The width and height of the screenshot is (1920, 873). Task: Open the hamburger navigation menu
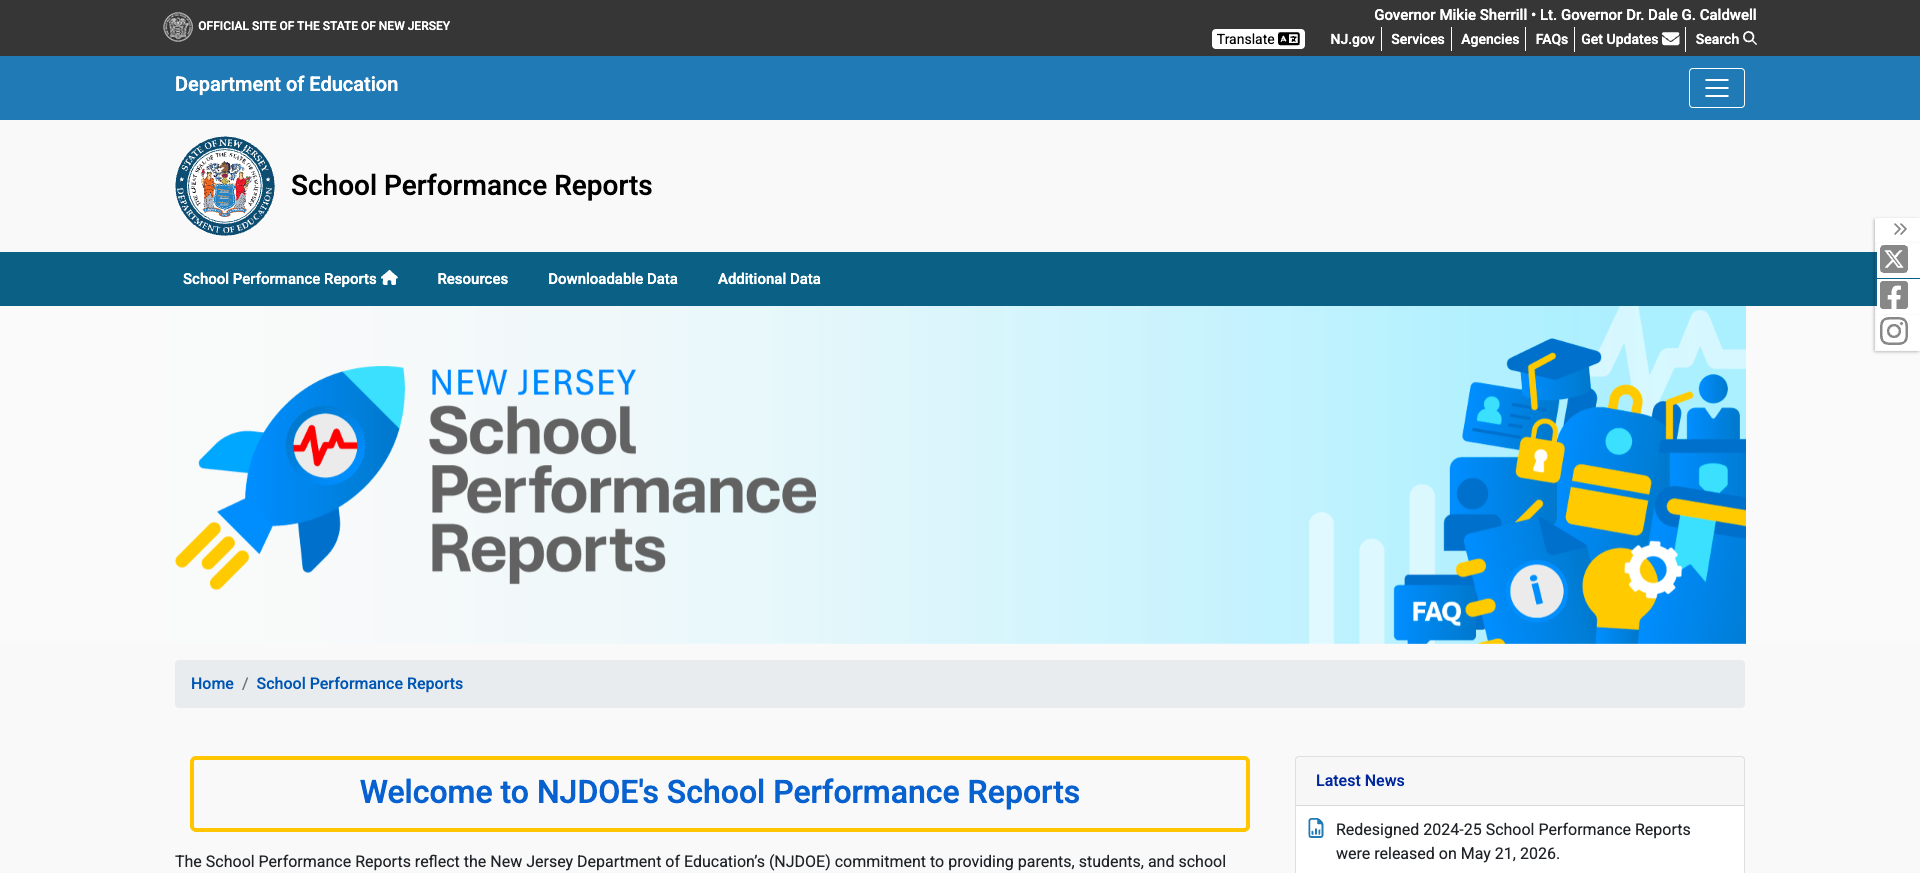(x=1716, y=88)
